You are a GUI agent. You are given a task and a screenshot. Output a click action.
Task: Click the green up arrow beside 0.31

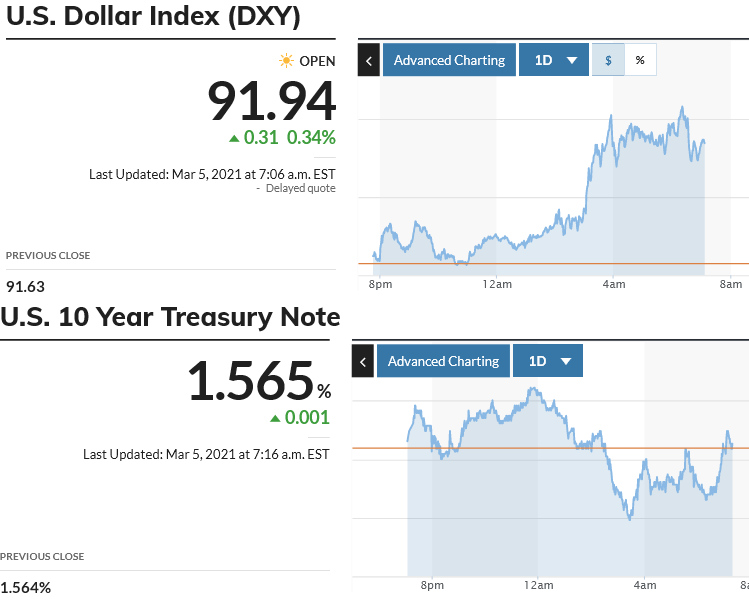[234, 138]
